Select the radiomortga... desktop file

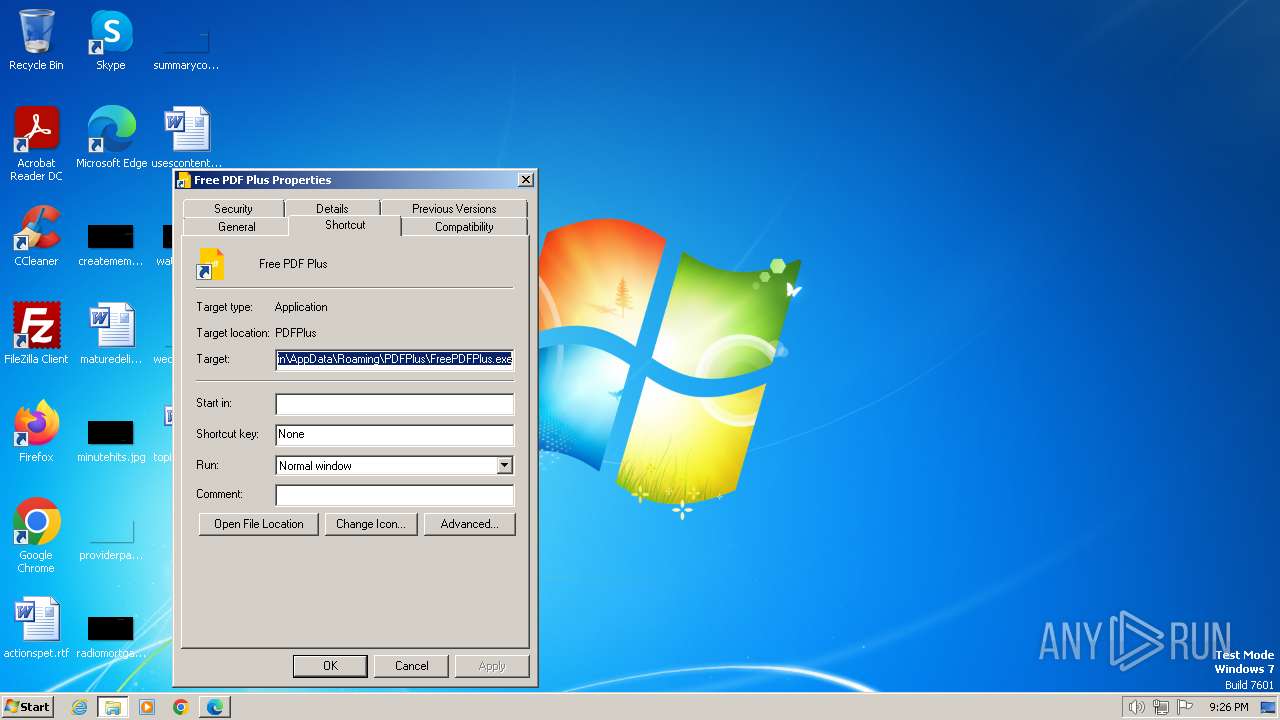click(111, 636)
